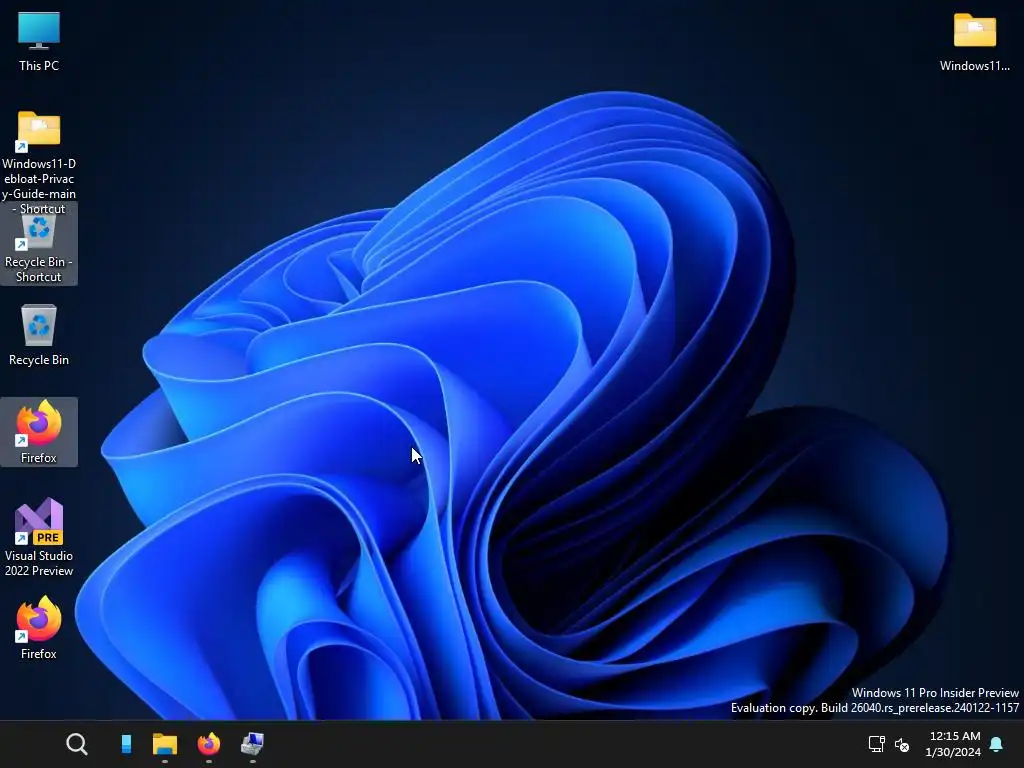Open taskbar Search magnifier
Screen dimensions: 1024x768
point(76,744)
